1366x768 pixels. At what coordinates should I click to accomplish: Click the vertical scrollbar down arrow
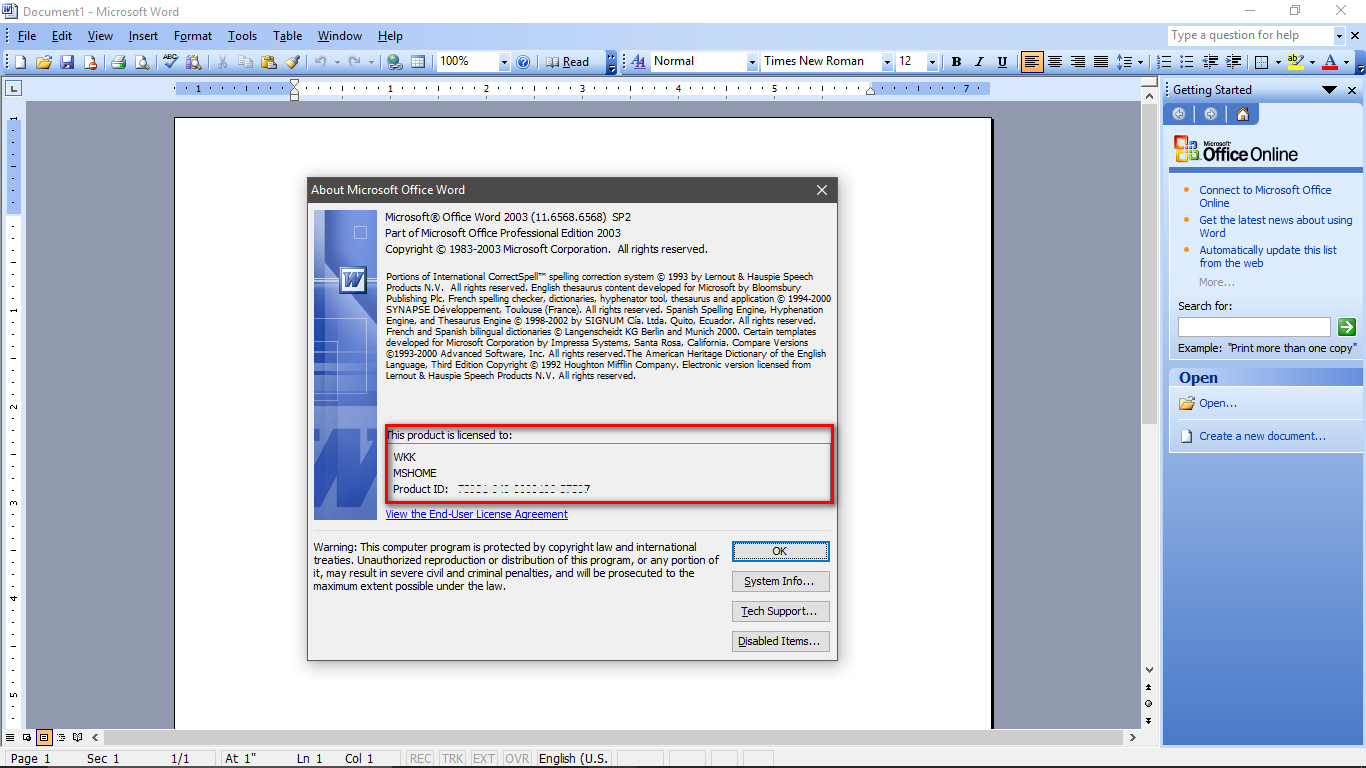pyautogui.click(x=1149, y=670)
